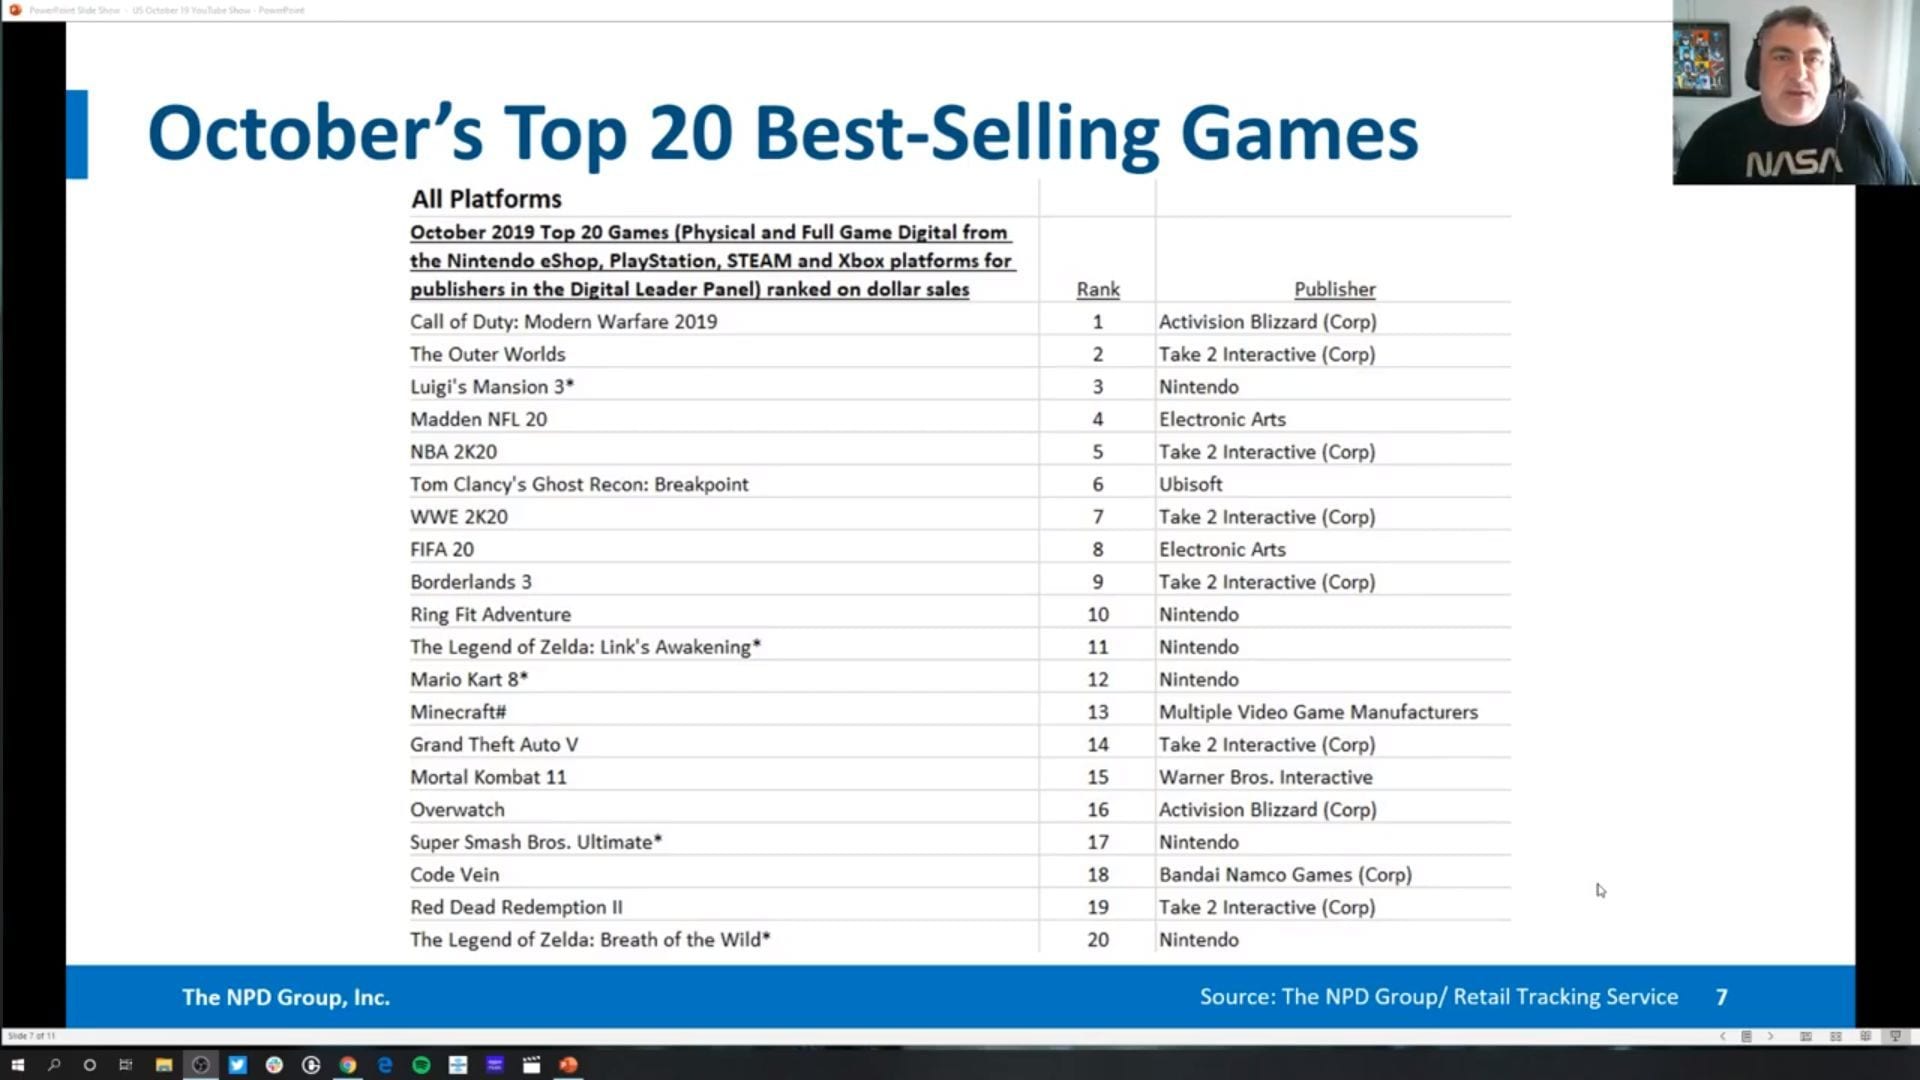Launch Twitter app from taskbar
This screenshot has width=1920, height=1080.
pyautogui.click(x=237, y=1065)
